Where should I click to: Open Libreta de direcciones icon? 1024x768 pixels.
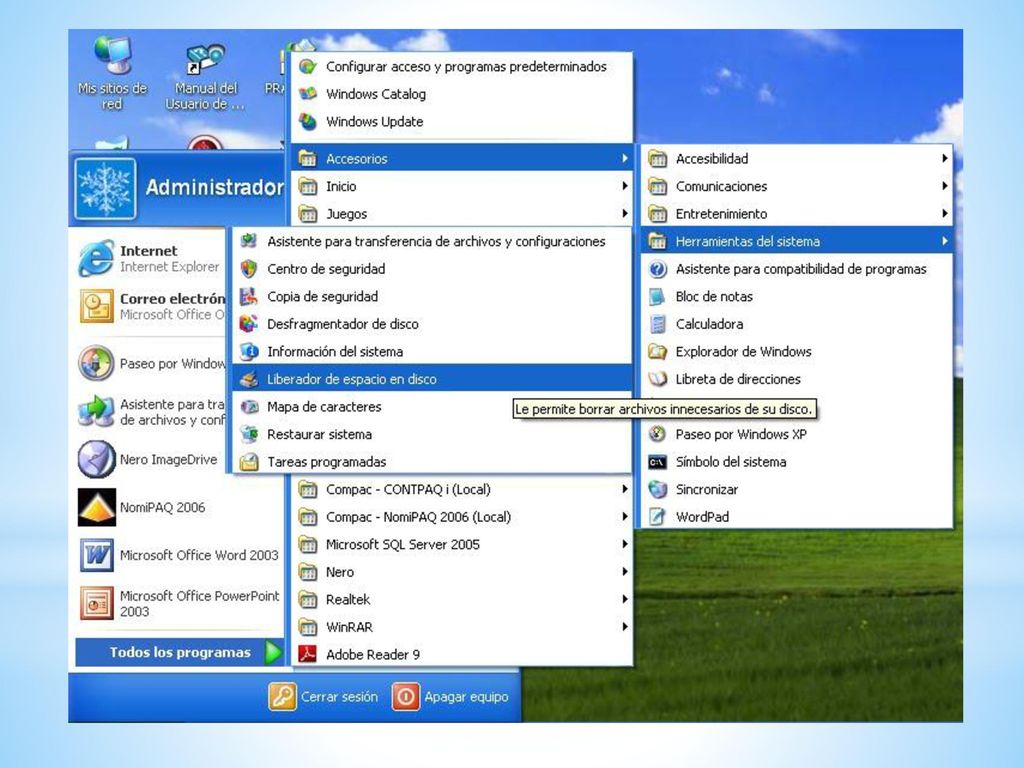(657, 379)
